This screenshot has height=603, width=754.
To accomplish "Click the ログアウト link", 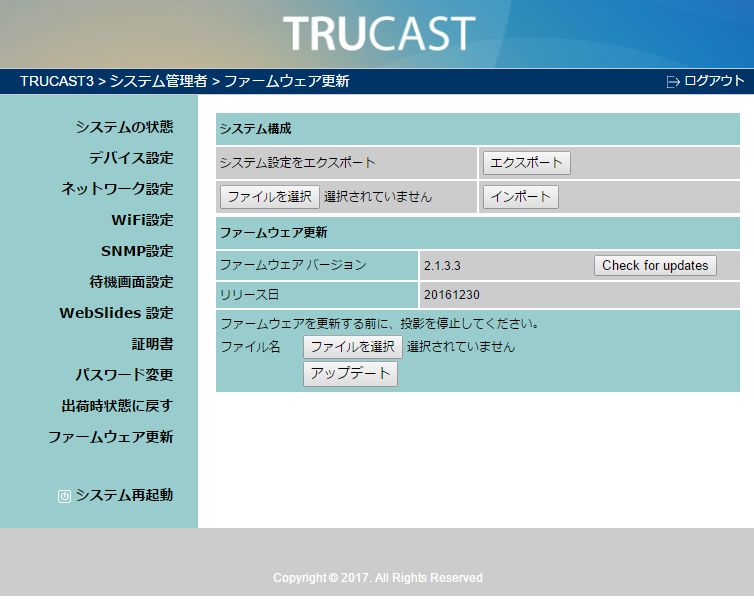I will tap(714, 81).
